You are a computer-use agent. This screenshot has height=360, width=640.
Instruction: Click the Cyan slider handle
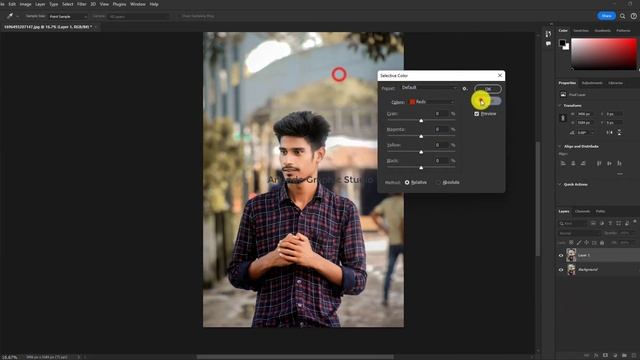(421, 120)
